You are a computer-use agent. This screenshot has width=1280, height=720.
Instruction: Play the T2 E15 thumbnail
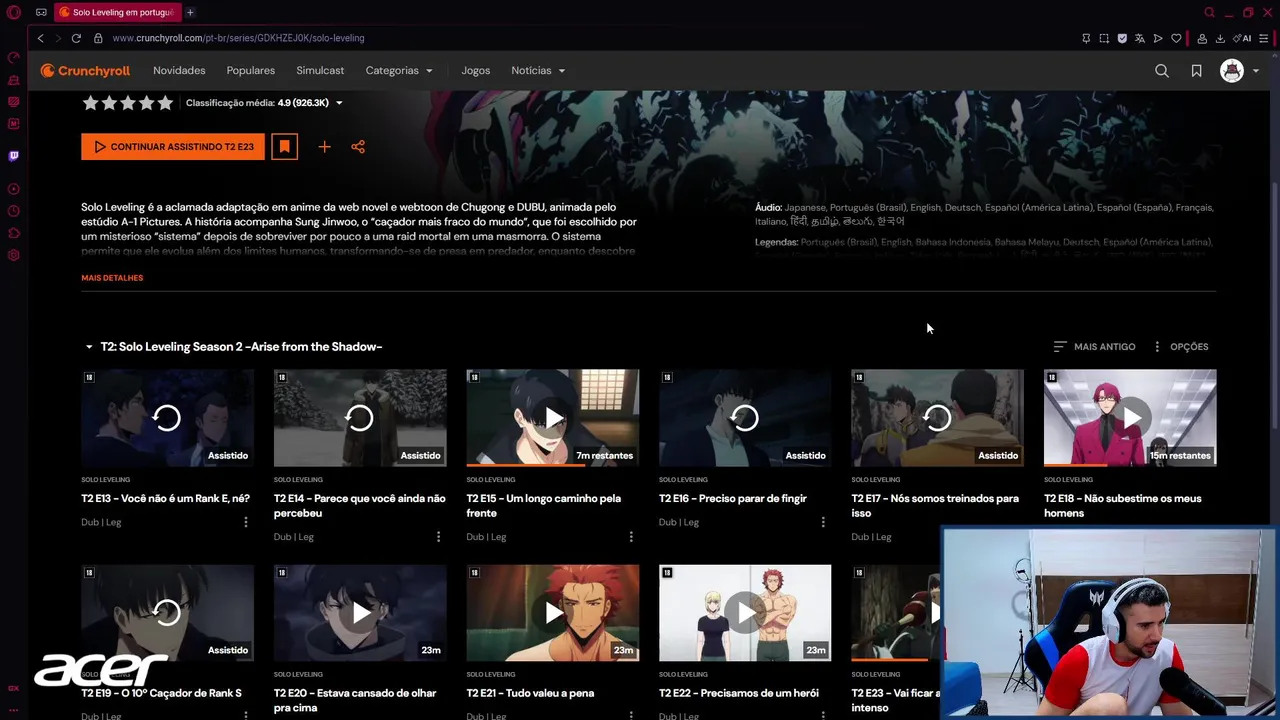pos(552,418)
